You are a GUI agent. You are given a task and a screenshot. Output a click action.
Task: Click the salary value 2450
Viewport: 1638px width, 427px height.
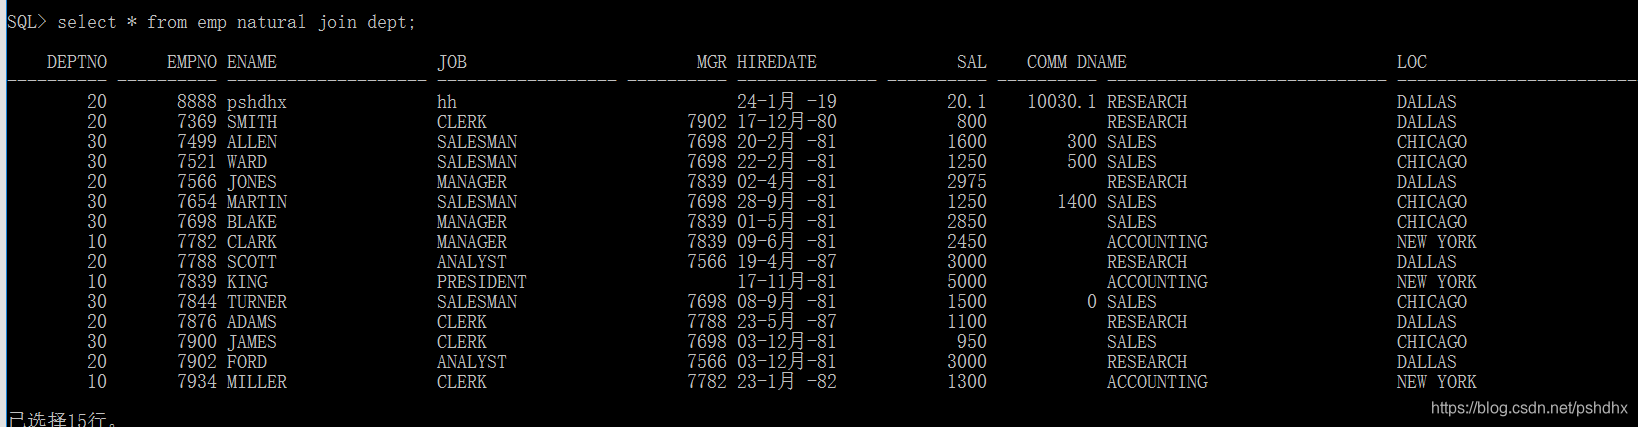coord(967,242)
